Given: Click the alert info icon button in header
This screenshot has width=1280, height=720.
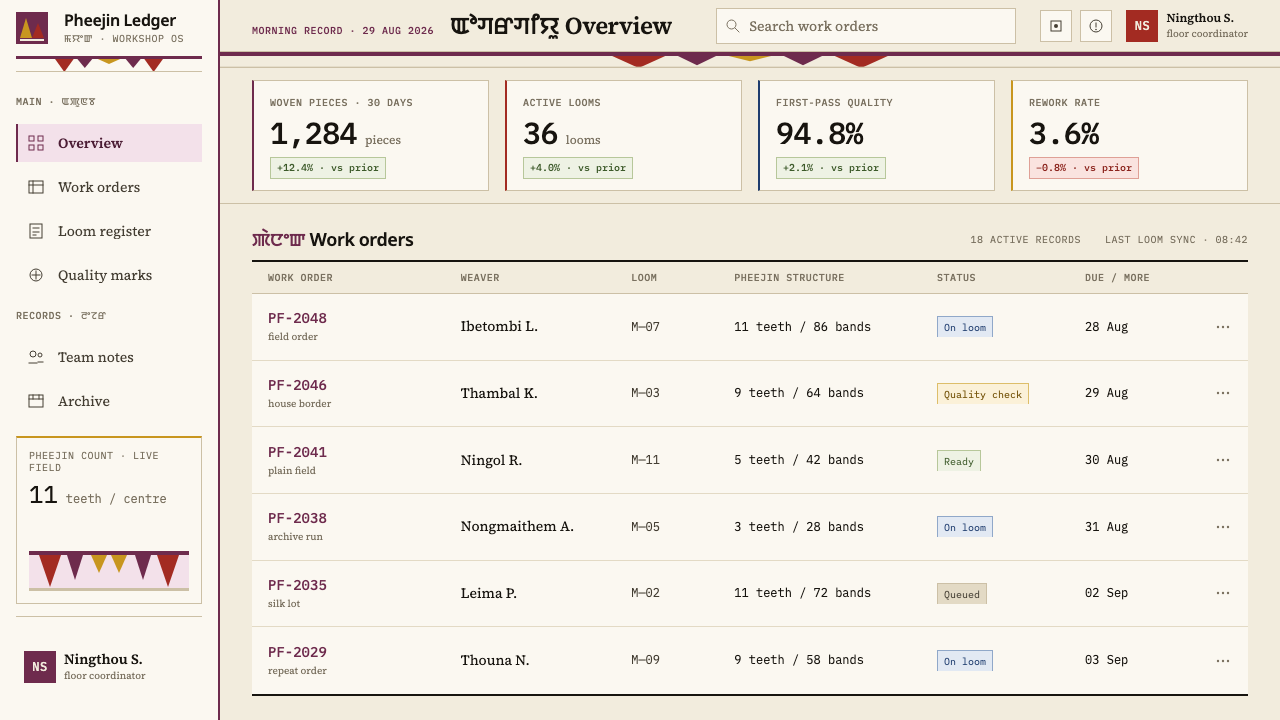Looking at the screenshot, I should 1096,26.
